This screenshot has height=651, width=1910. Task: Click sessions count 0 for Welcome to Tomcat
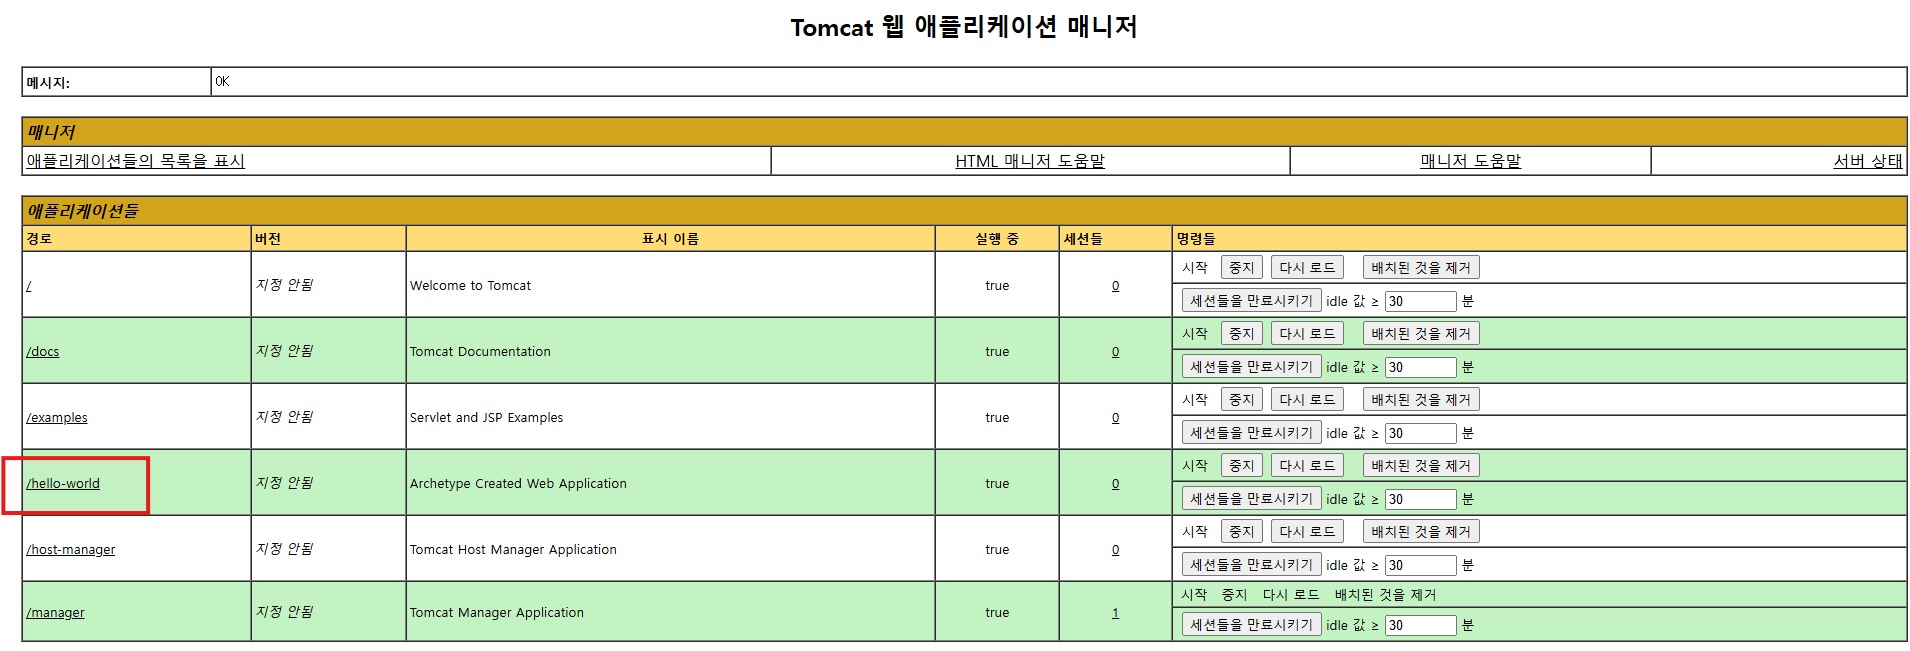[x=1115, y=286]
